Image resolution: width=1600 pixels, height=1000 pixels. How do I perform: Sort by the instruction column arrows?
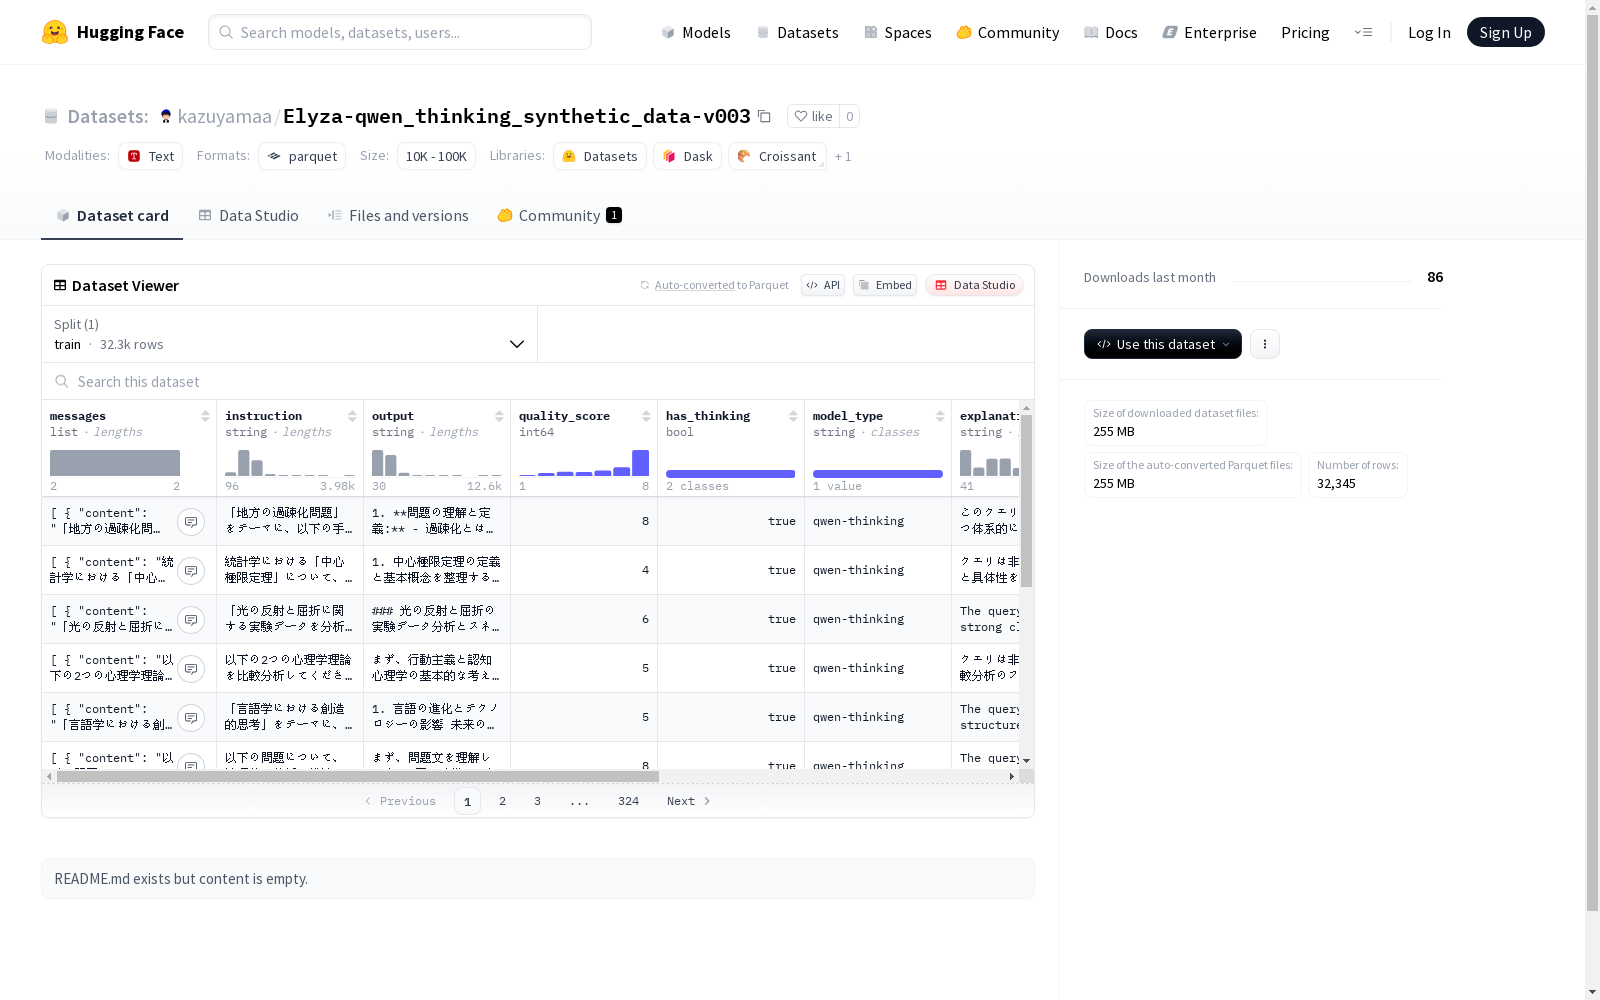pyautogui.click(x=352, y=416)
